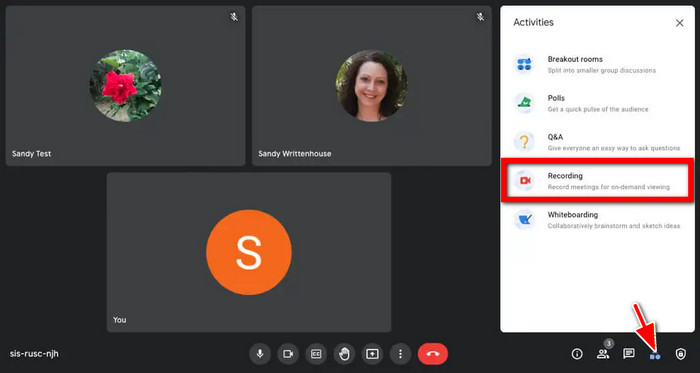Select your own video tile labeled You

pos(249,252)
